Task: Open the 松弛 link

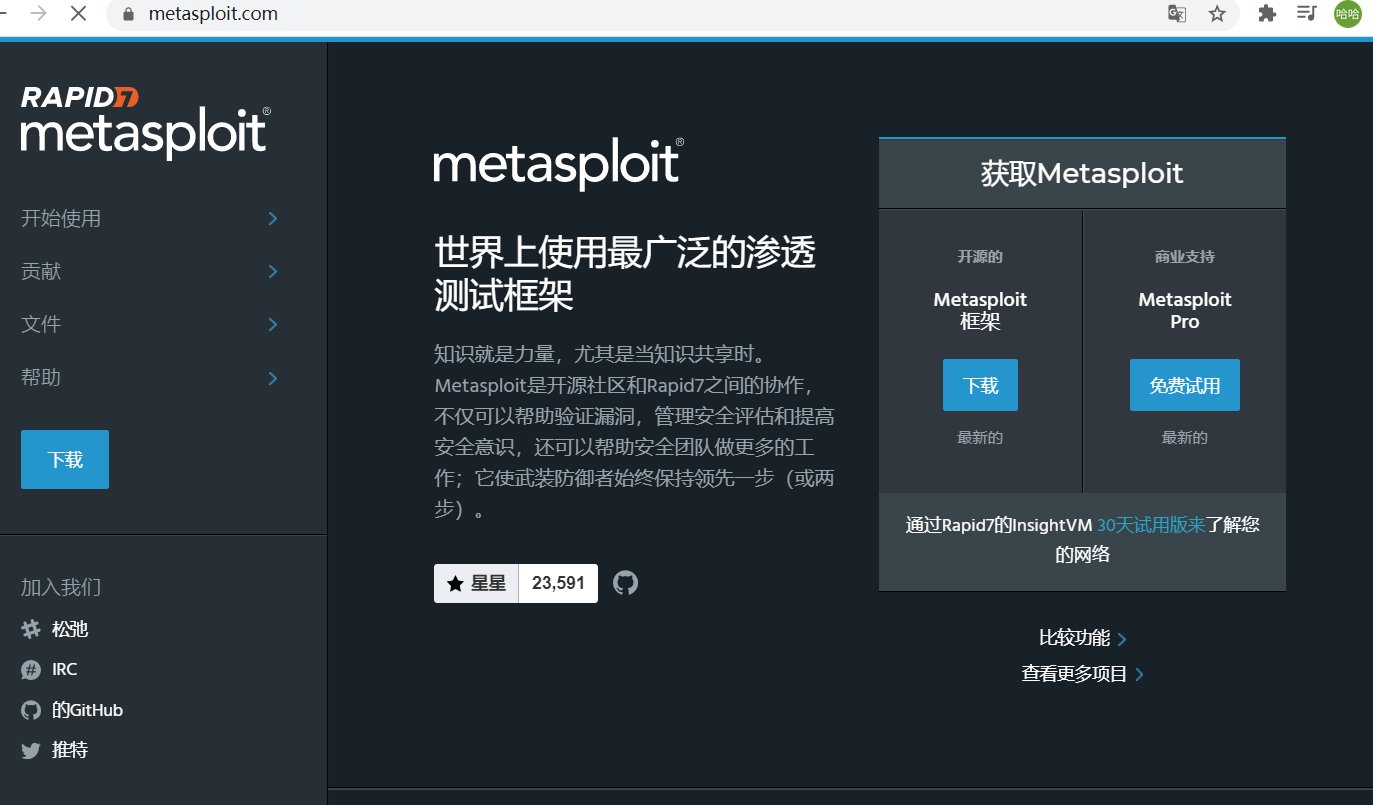Action: click(70, 629)
